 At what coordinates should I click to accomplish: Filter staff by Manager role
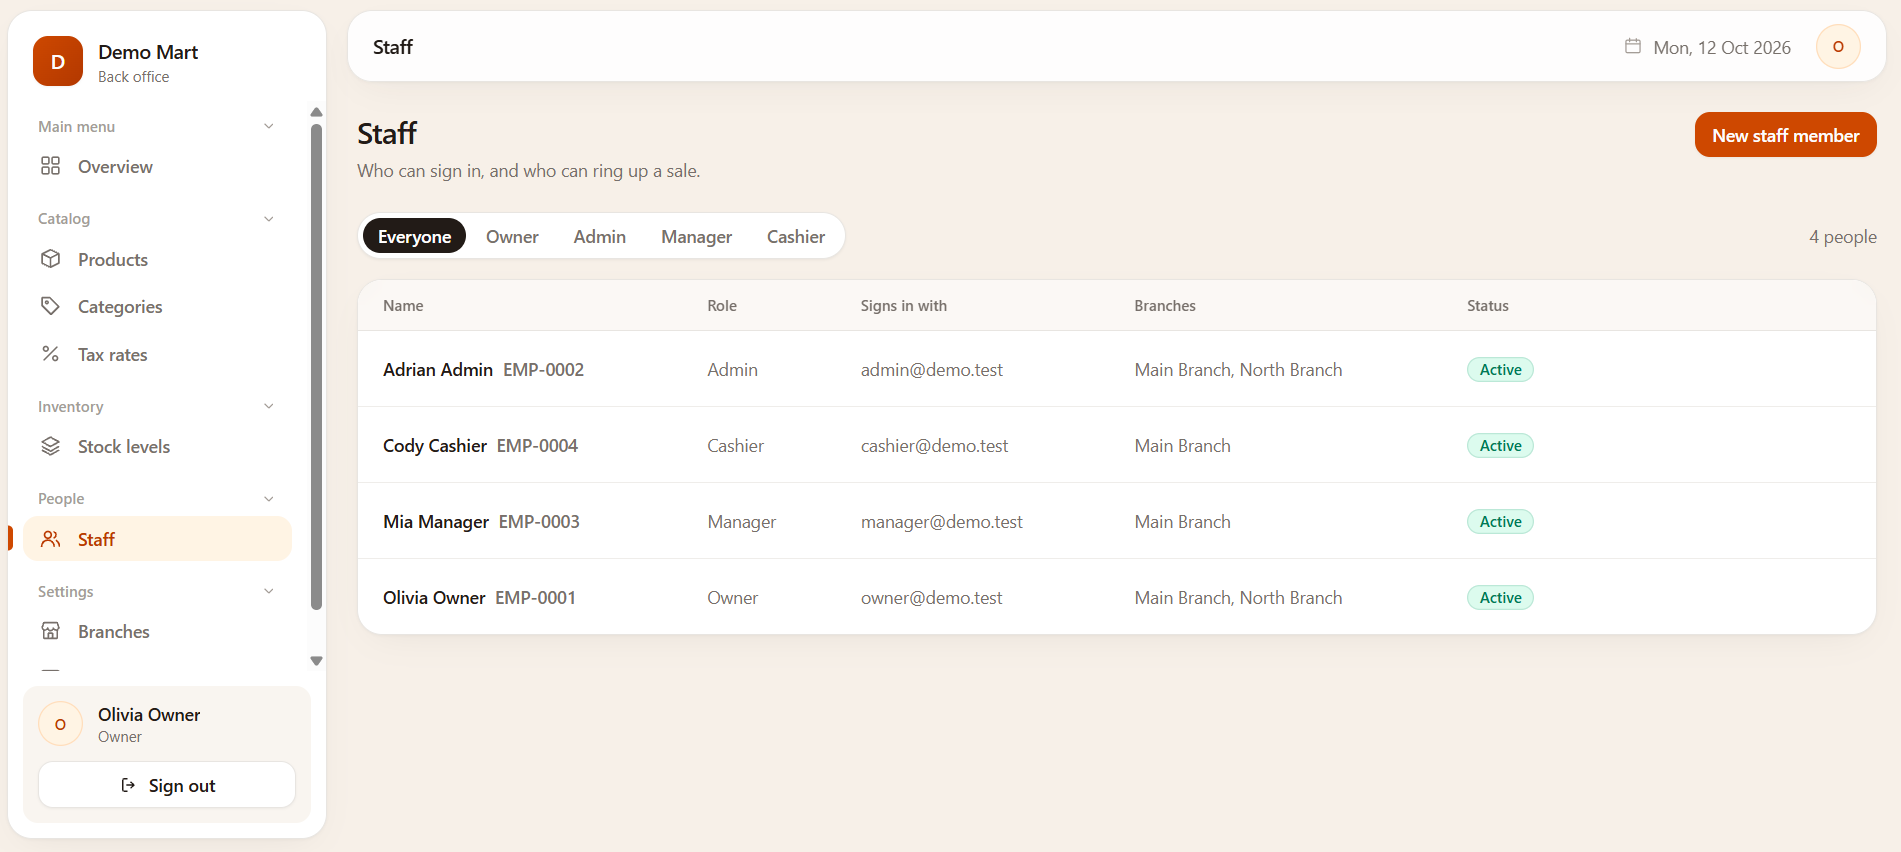696,236
